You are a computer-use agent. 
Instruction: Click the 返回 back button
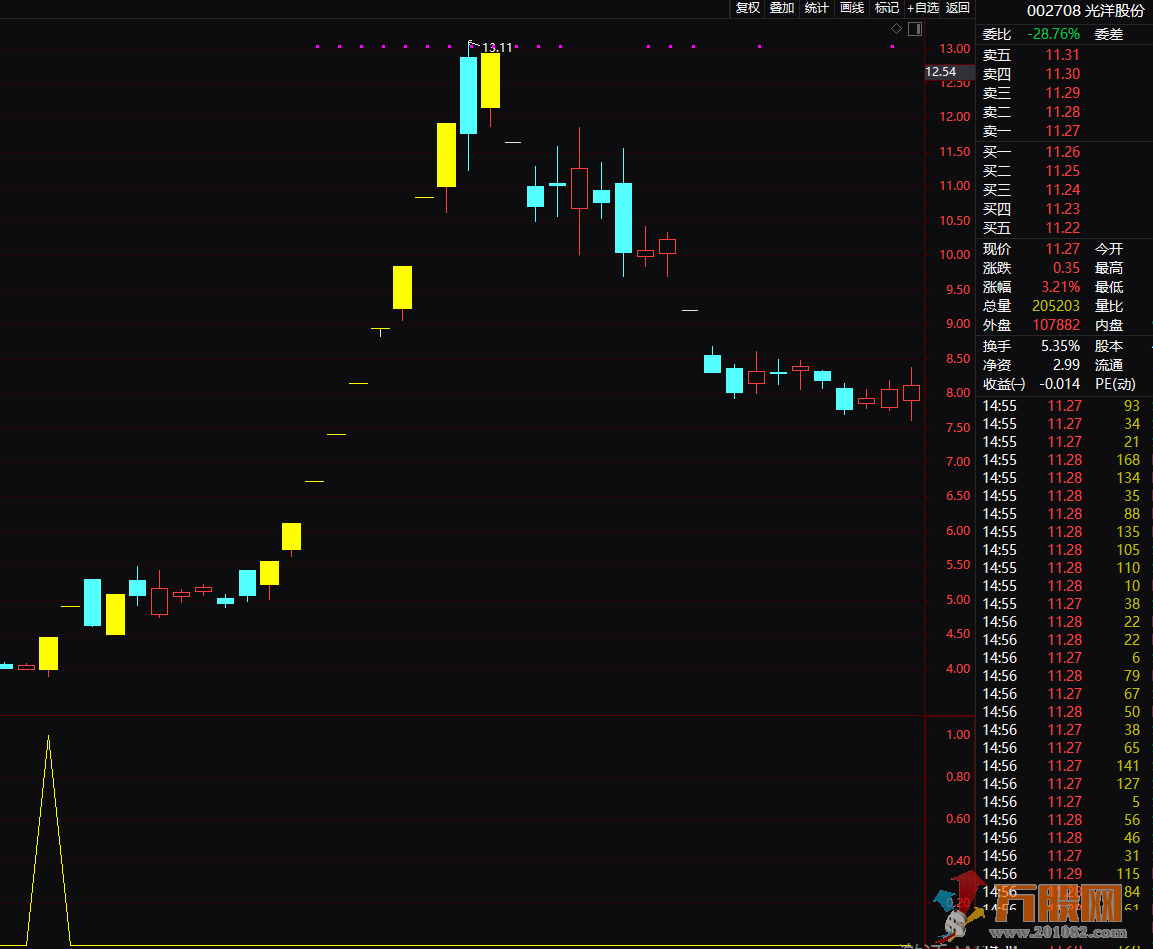(x=958, y=8)
